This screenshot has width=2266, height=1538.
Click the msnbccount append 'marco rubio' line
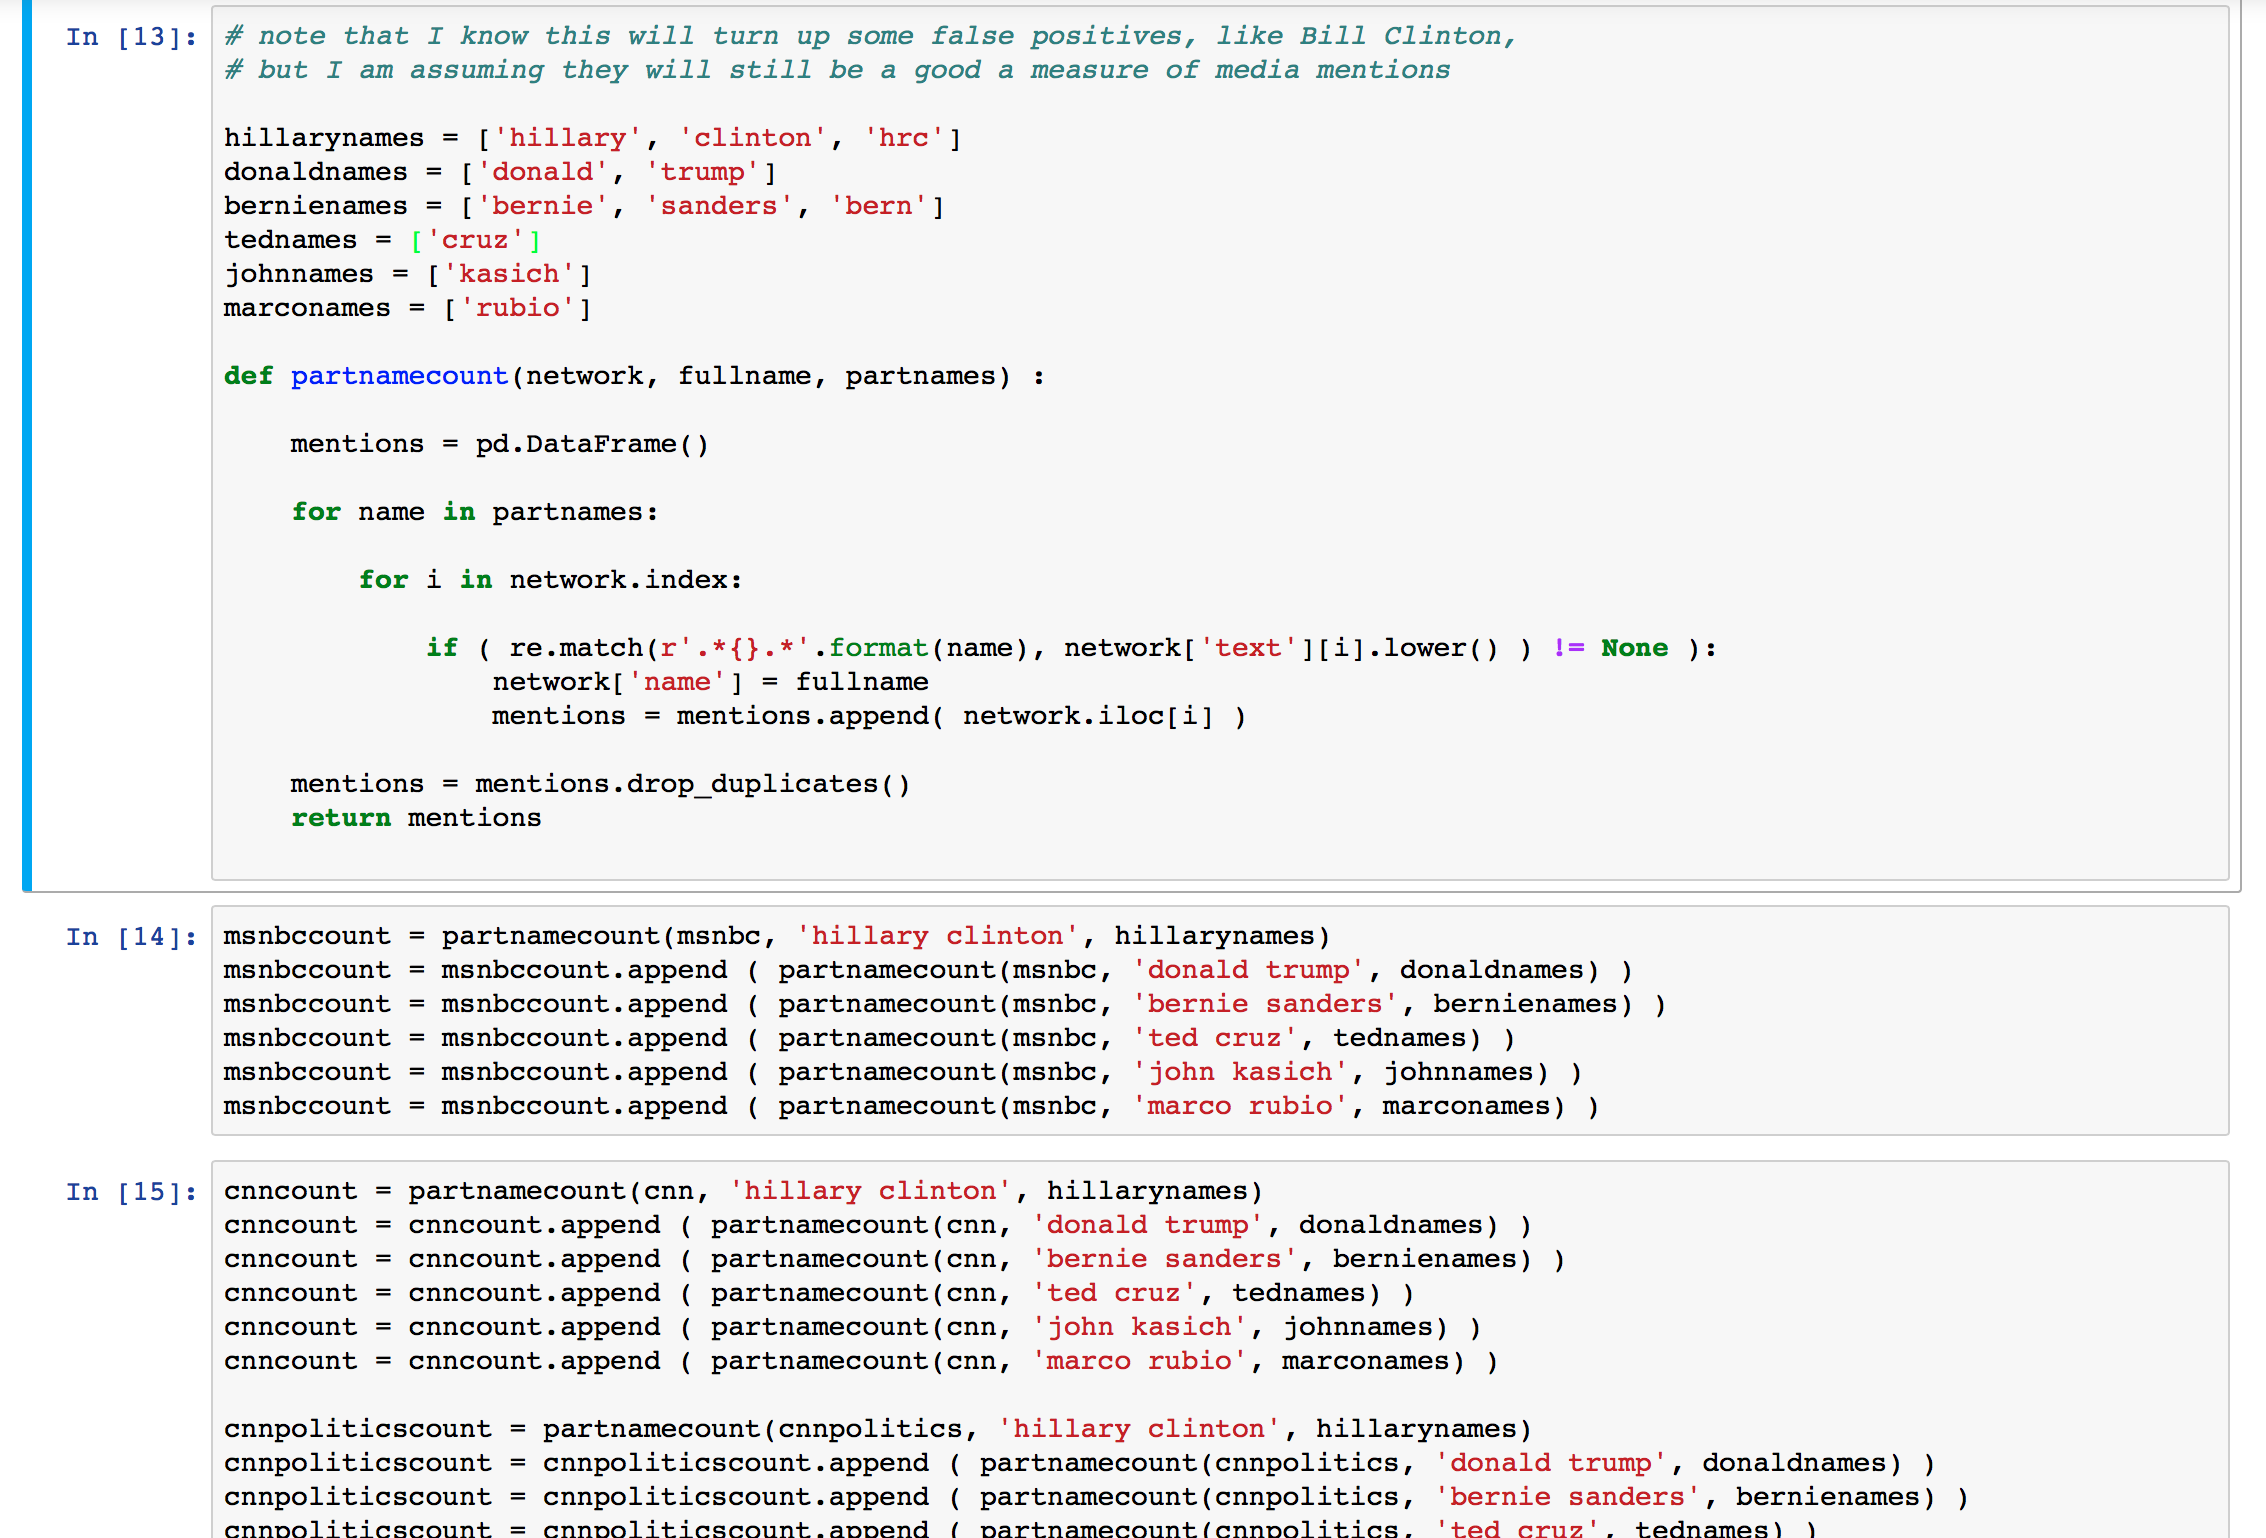click(x=911, y=1106)
